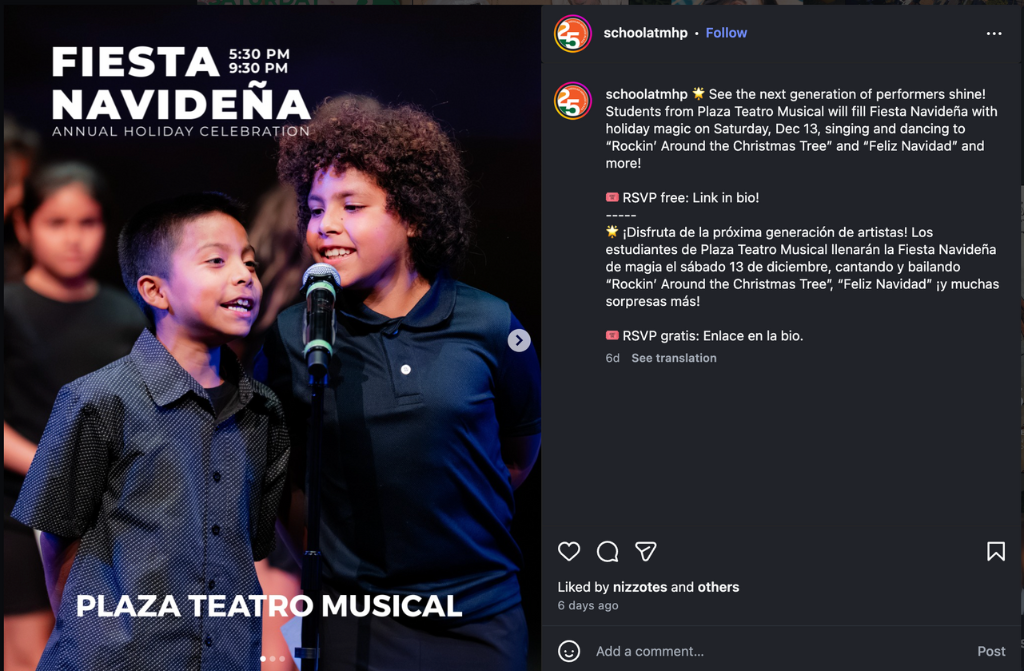Share post with paper plane icon

tap(646, 551)
